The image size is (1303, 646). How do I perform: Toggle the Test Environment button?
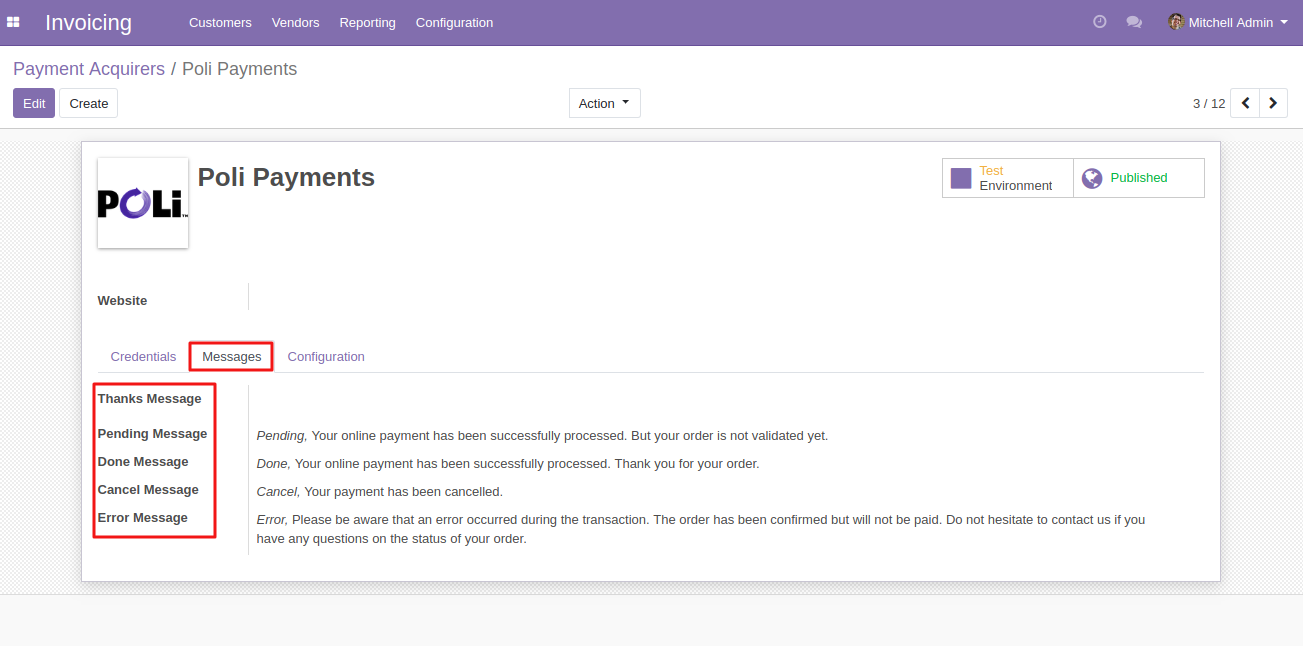(1008, 178)
